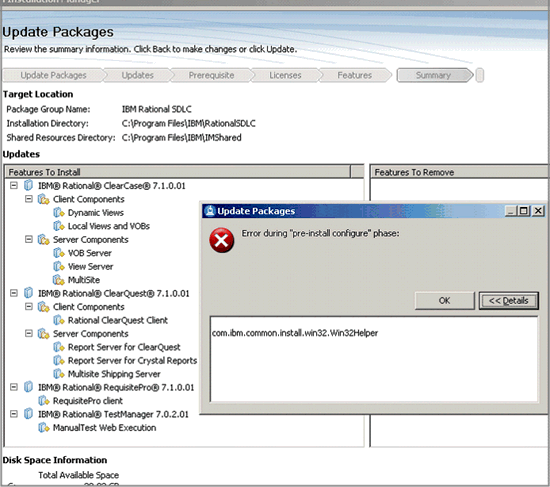Select Multisite Shipping Server tree row

[x=107, y=374]
